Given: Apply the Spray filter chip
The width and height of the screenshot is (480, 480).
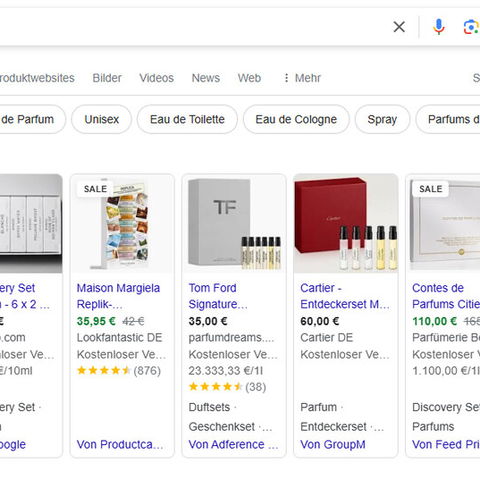Looking at the screenshot, I should [x=382, y=119].
